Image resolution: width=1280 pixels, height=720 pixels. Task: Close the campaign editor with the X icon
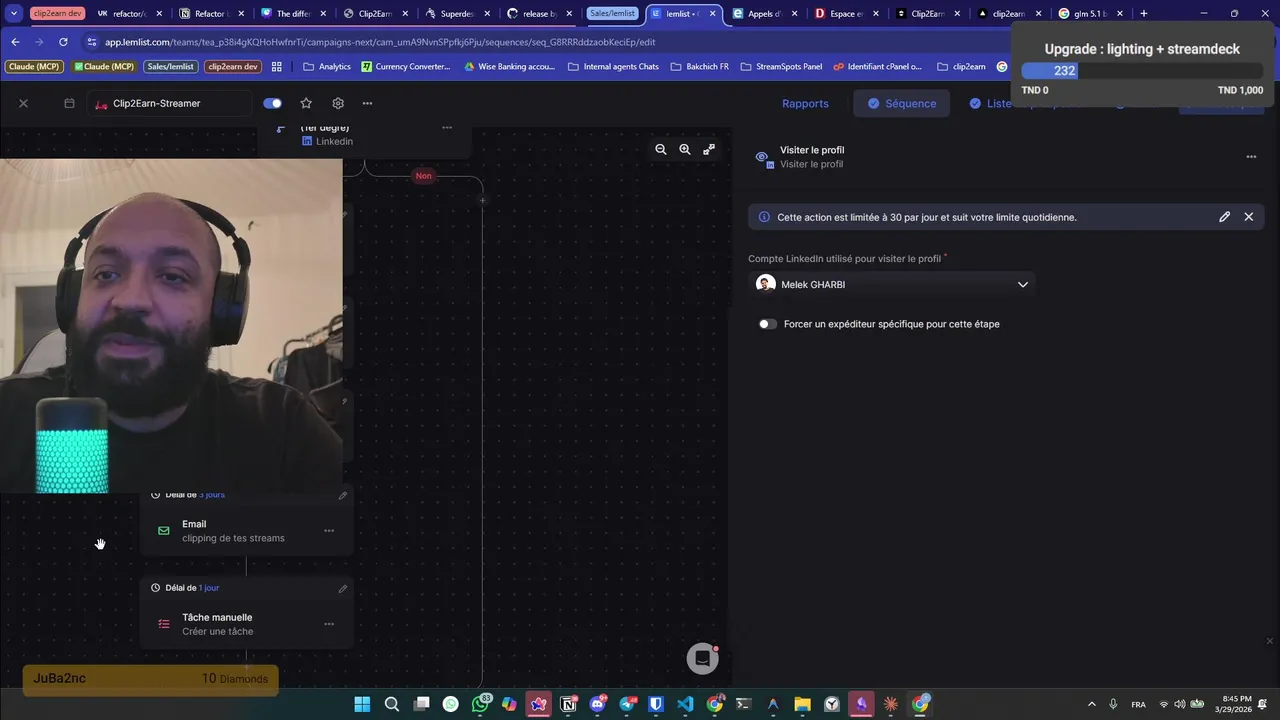pos(23,103)
